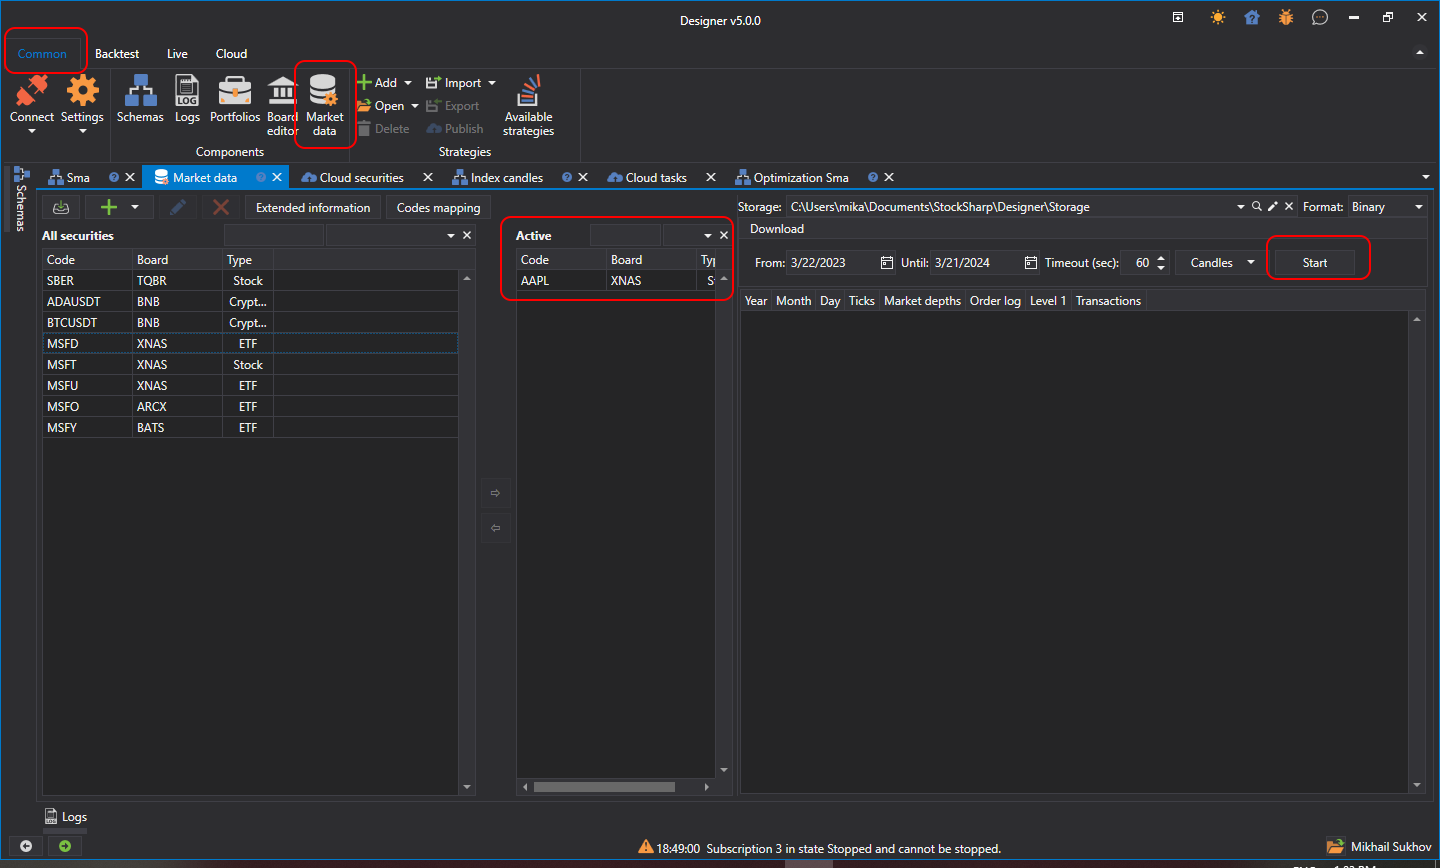
Task: Open the Schemas component
Action: pyautogui.click(x=140, y=100)
